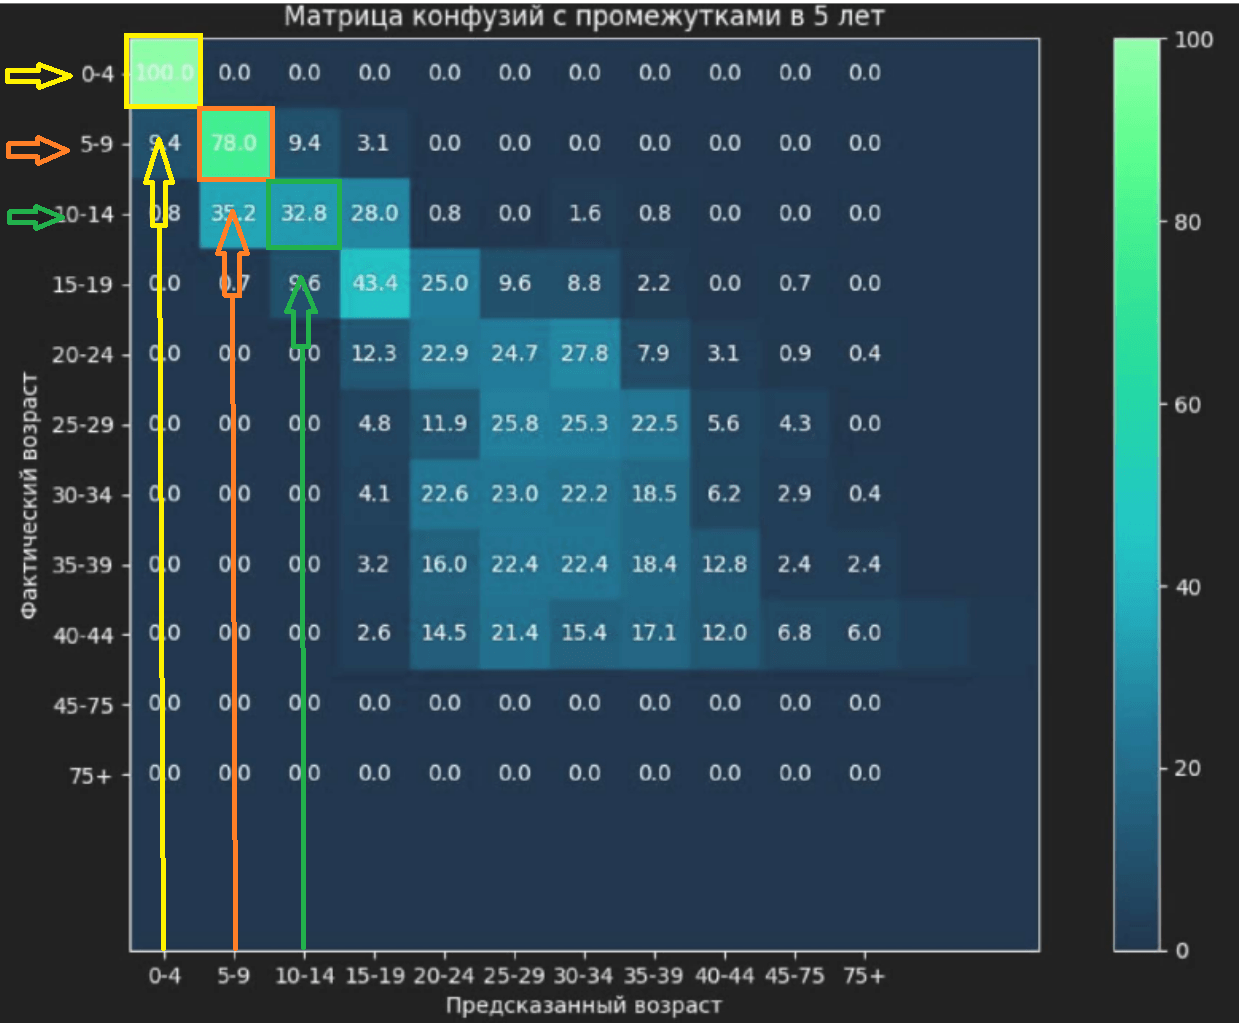Image resolution: width=1239 pixels, height=1023 pixels.
Task: Select the cell reading 23.0
Action: (x=514, y=493)
